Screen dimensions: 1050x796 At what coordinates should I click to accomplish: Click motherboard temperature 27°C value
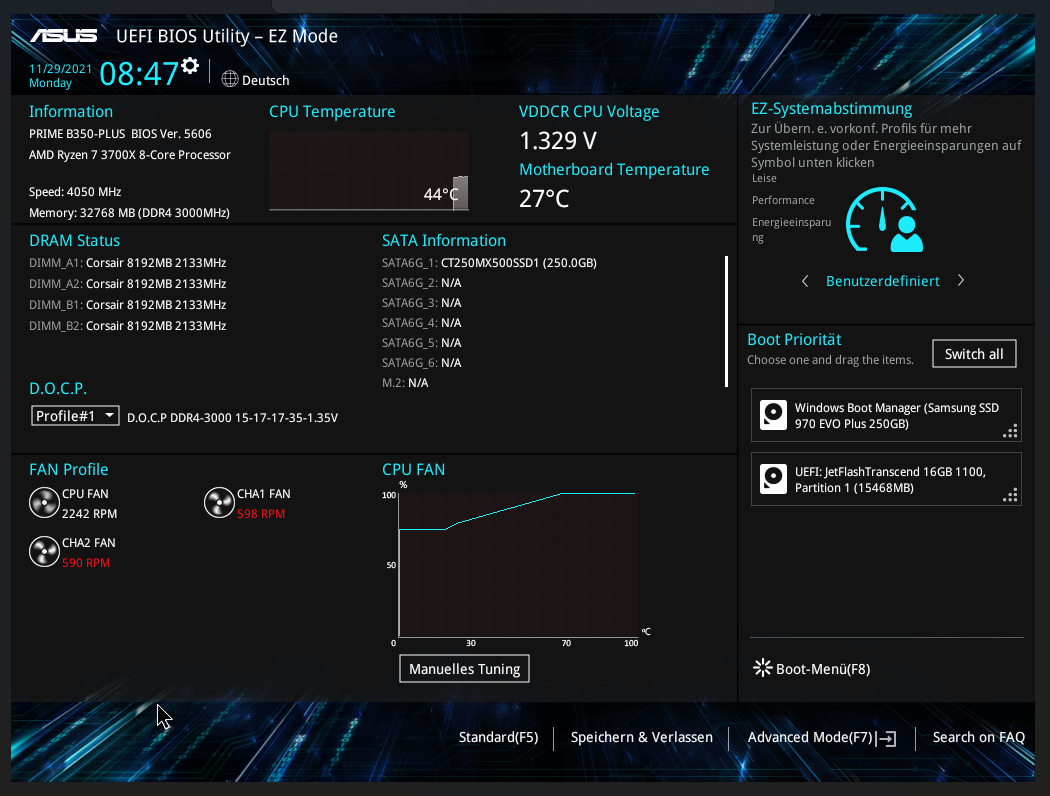click(544, 198)
